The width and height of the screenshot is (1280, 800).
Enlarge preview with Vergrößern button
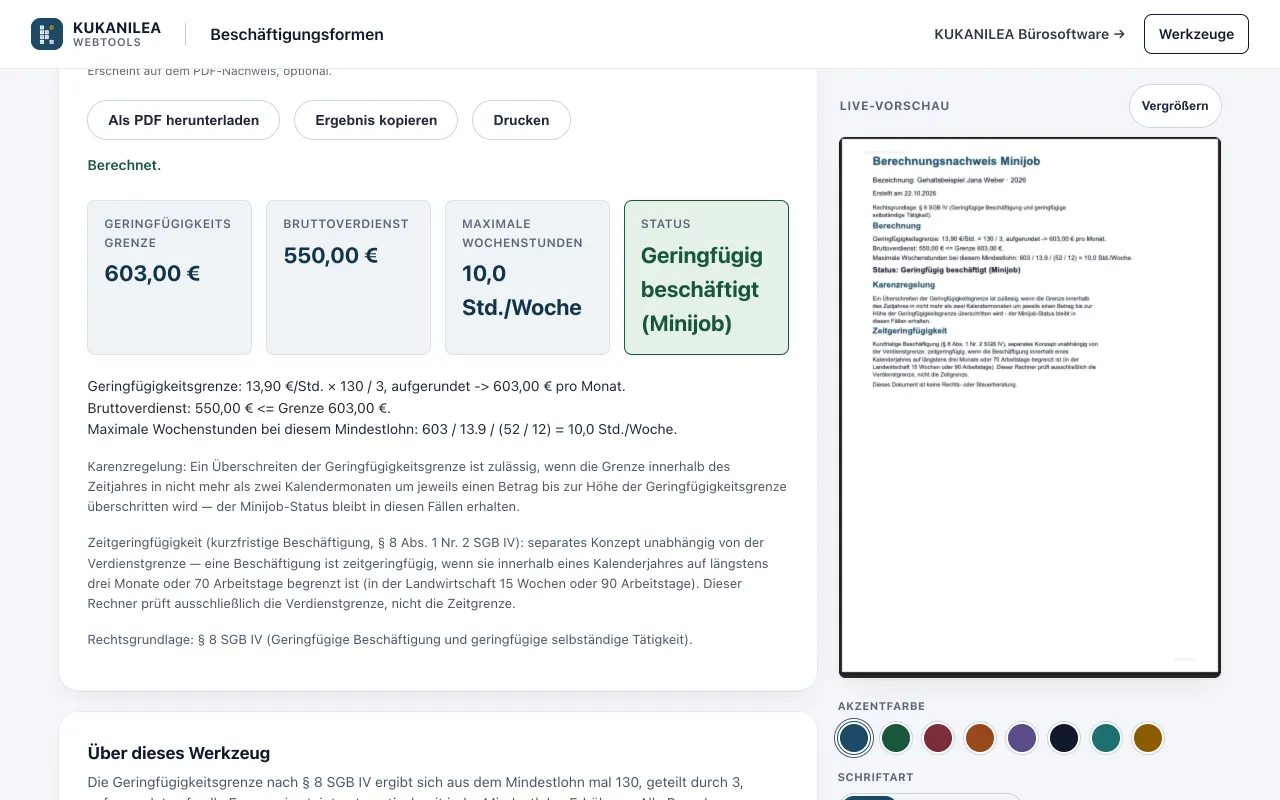point(1175,106)
